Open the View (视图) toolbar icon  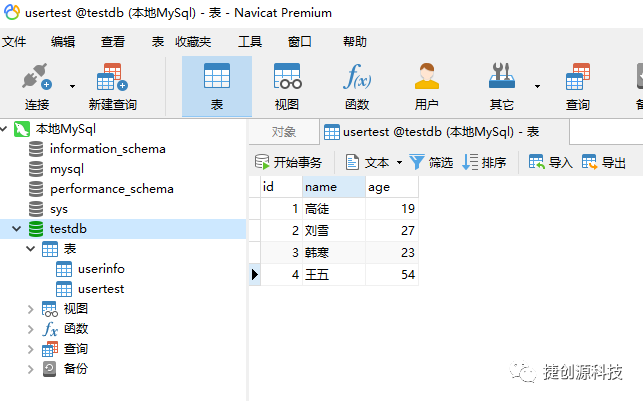click(287, 78)
